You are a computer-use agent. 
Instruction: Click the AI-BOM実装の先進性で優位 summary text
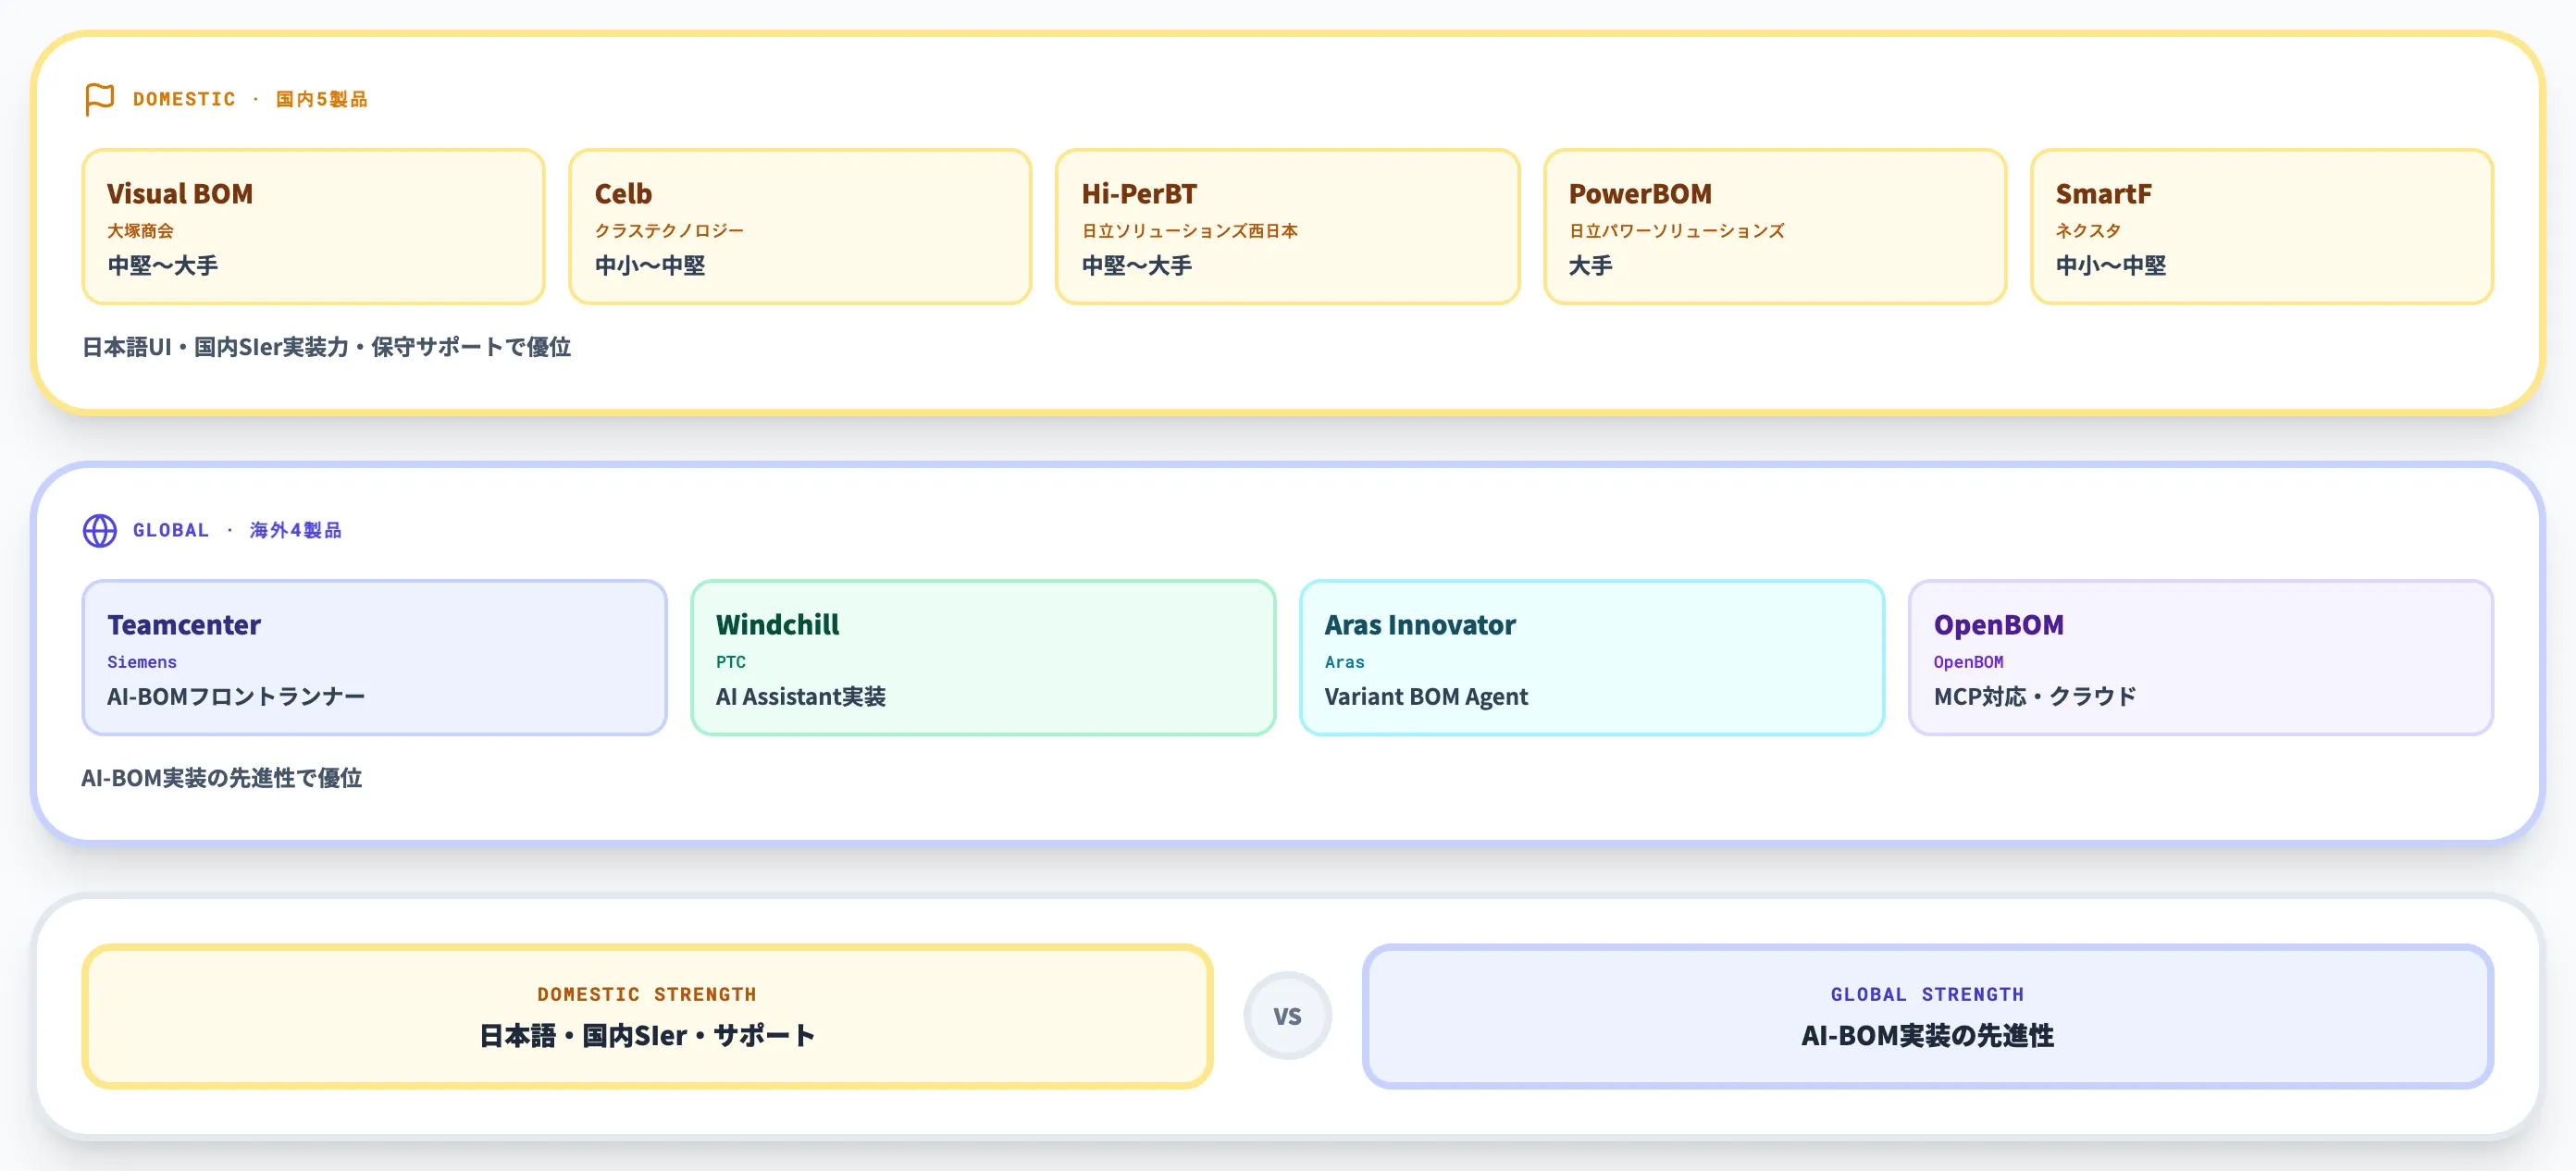(x=222, y=778)
